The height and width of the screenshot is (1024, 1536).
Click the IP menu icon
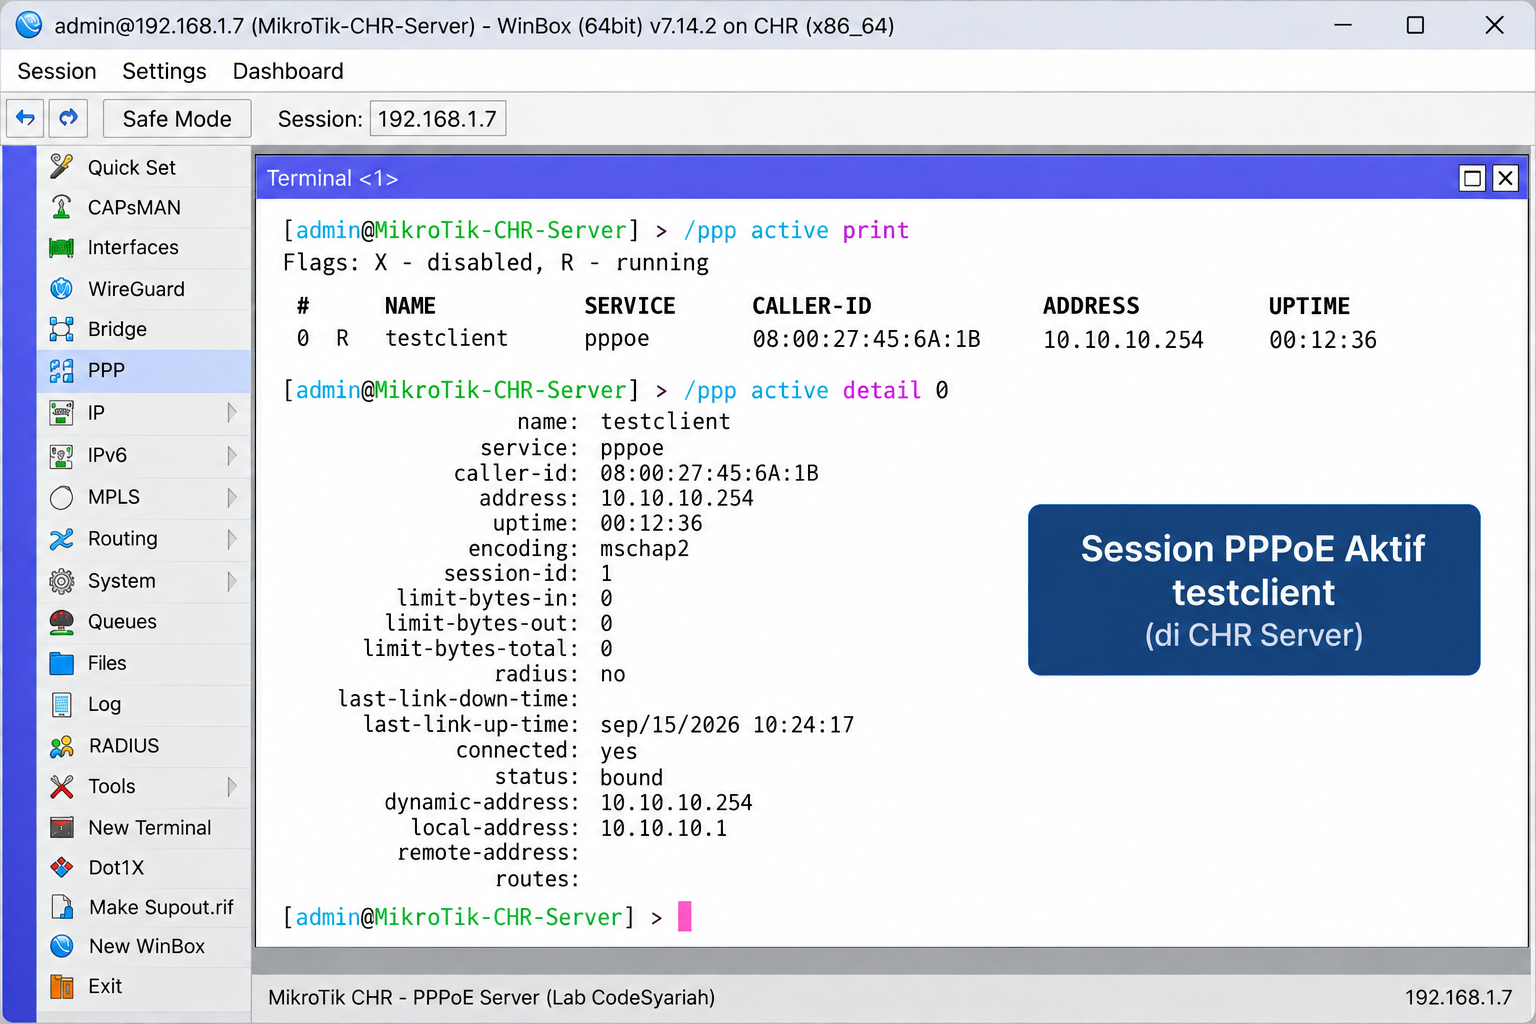pos(62,412)
